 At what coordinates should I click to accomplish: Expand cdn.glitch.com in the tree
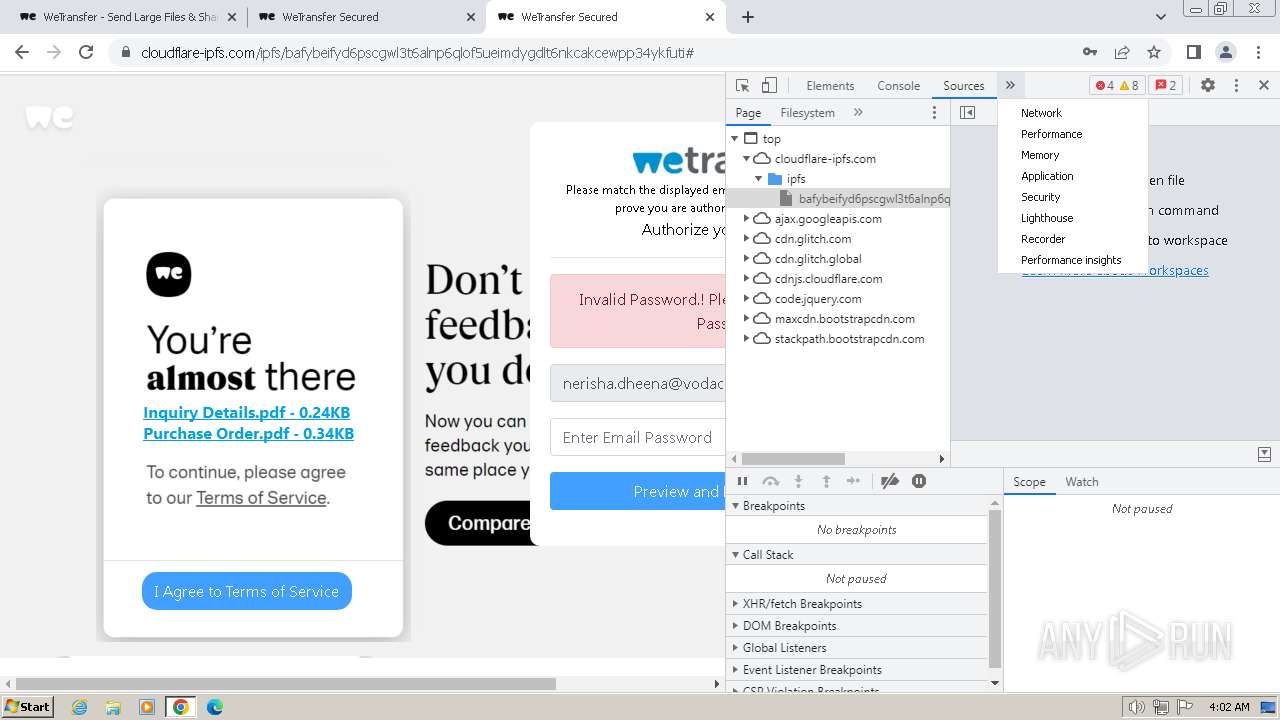click(746, 239)
